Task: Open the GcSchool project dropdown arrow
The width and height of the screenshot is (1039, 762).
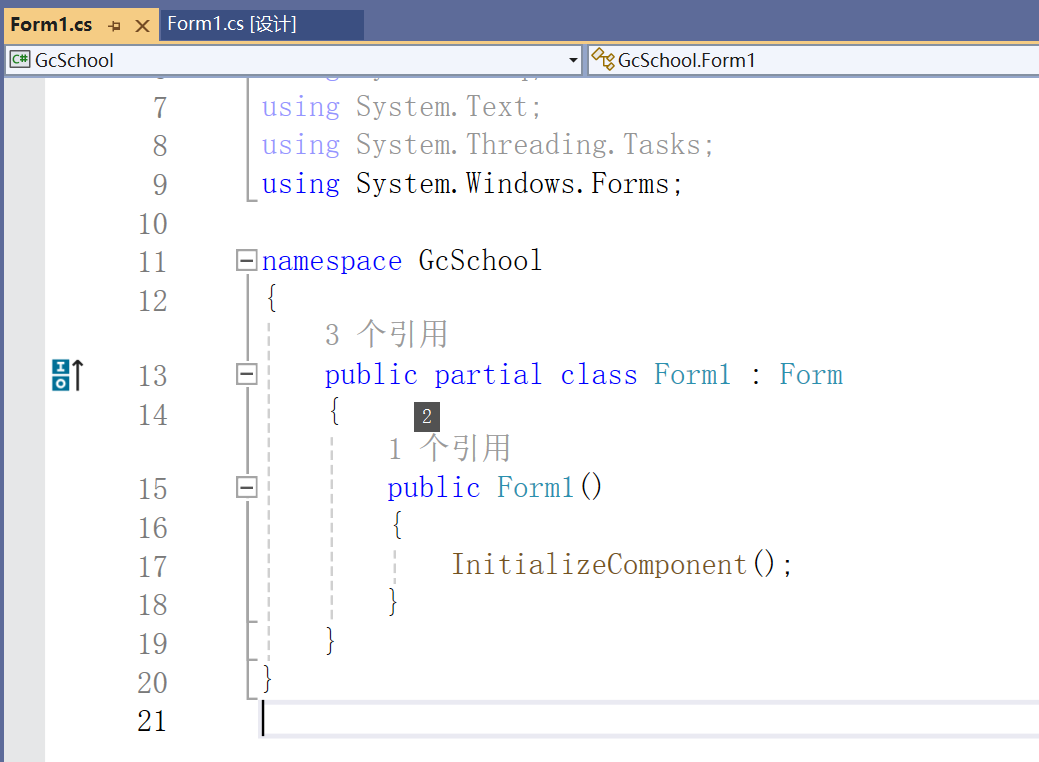Action: pos(573,61)
